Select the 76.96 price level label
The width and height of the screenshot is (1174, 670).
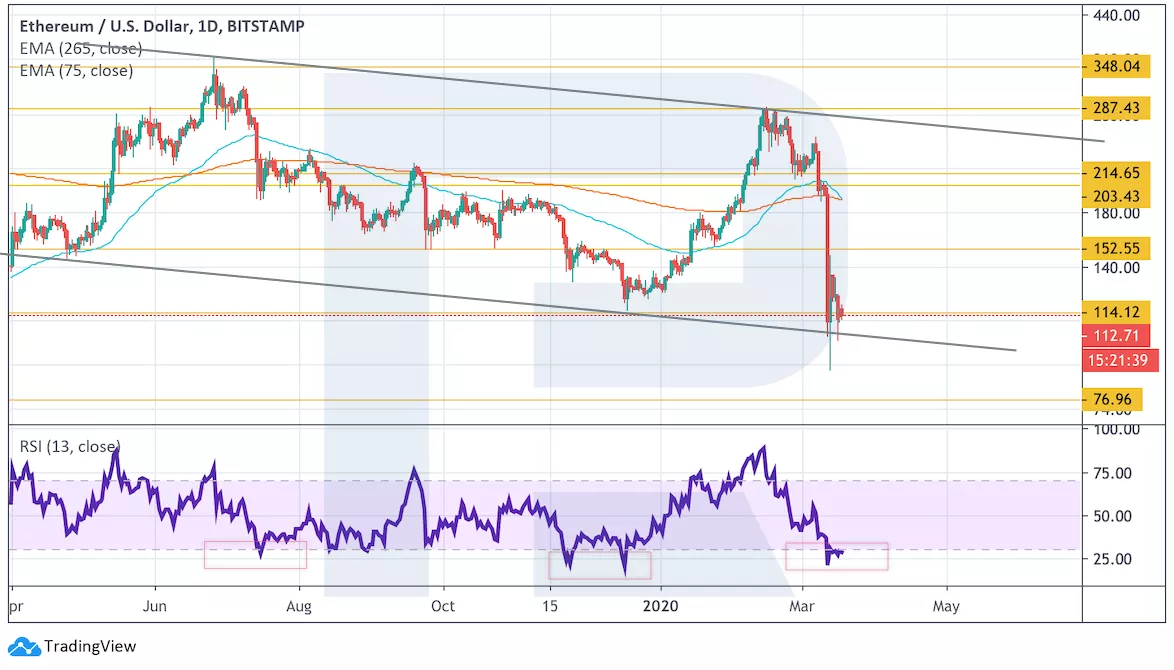click(x=1114, y=400)
